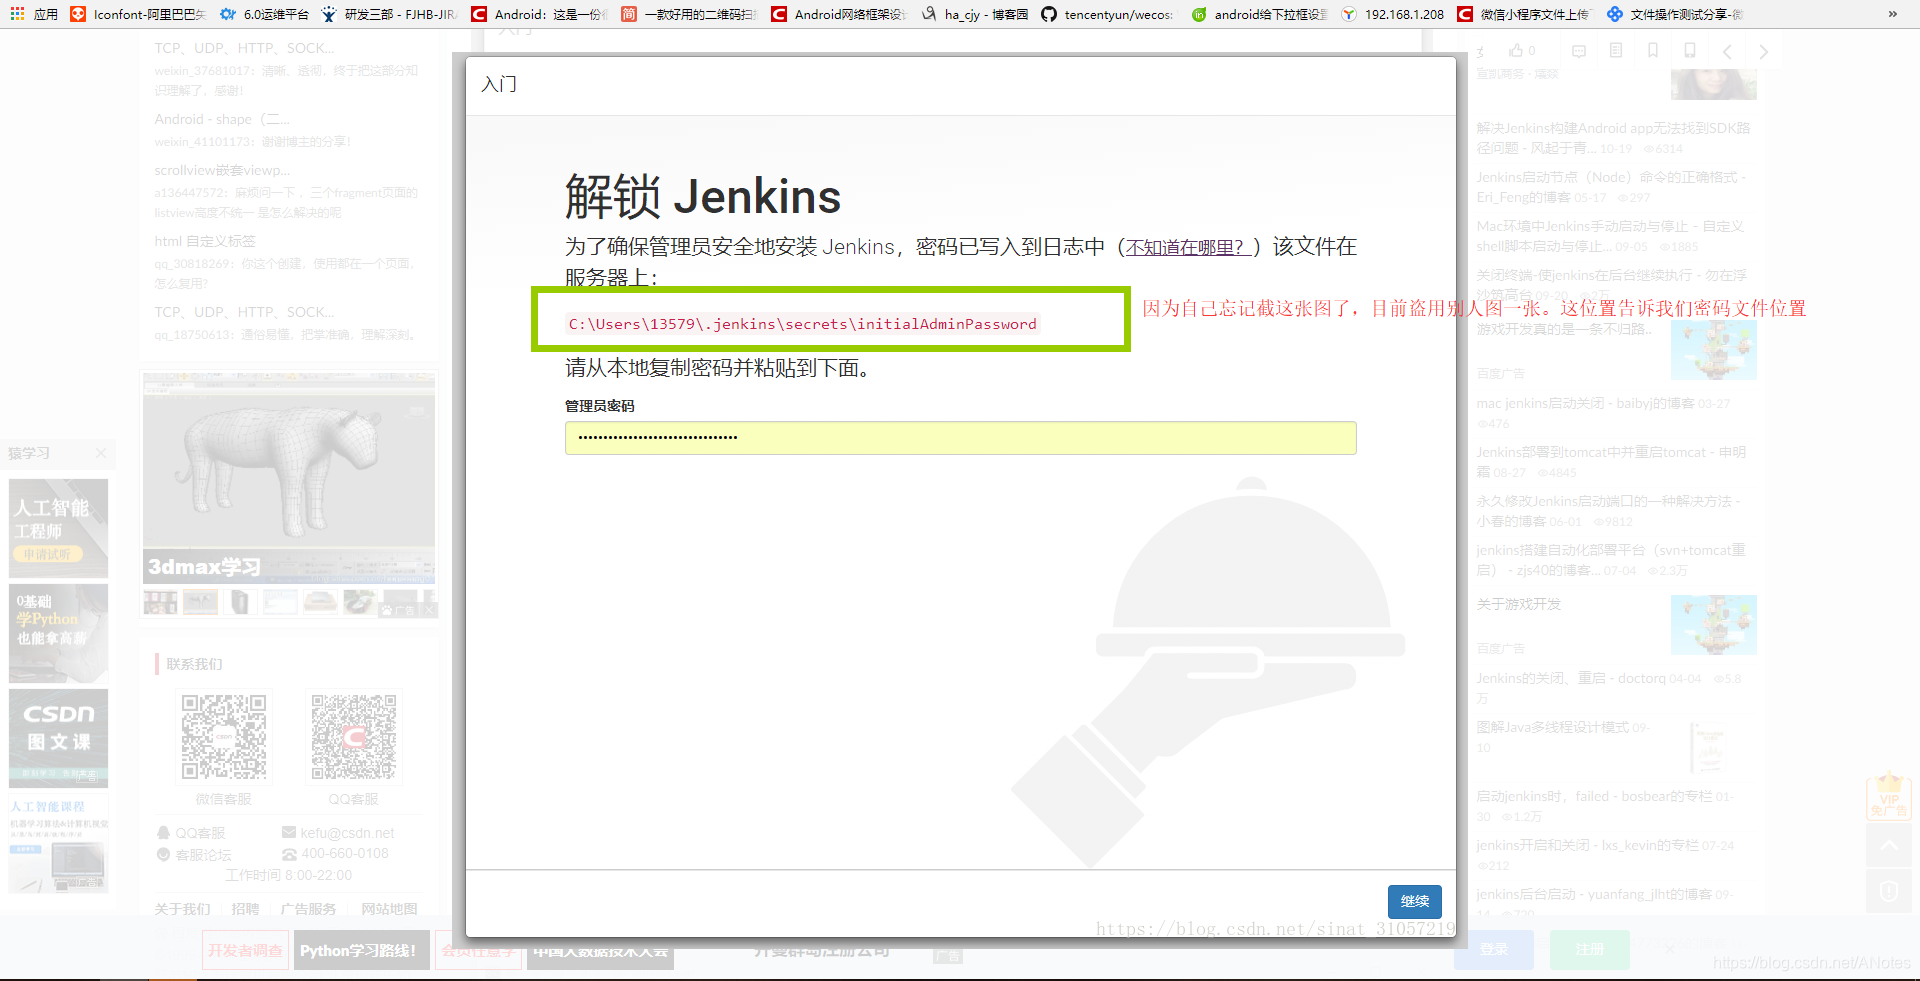Image resolution: width=1920 pixels, height=981 pixels.
Task: Click the 不知道在哪里? help link
Action: pos(1190,247)
